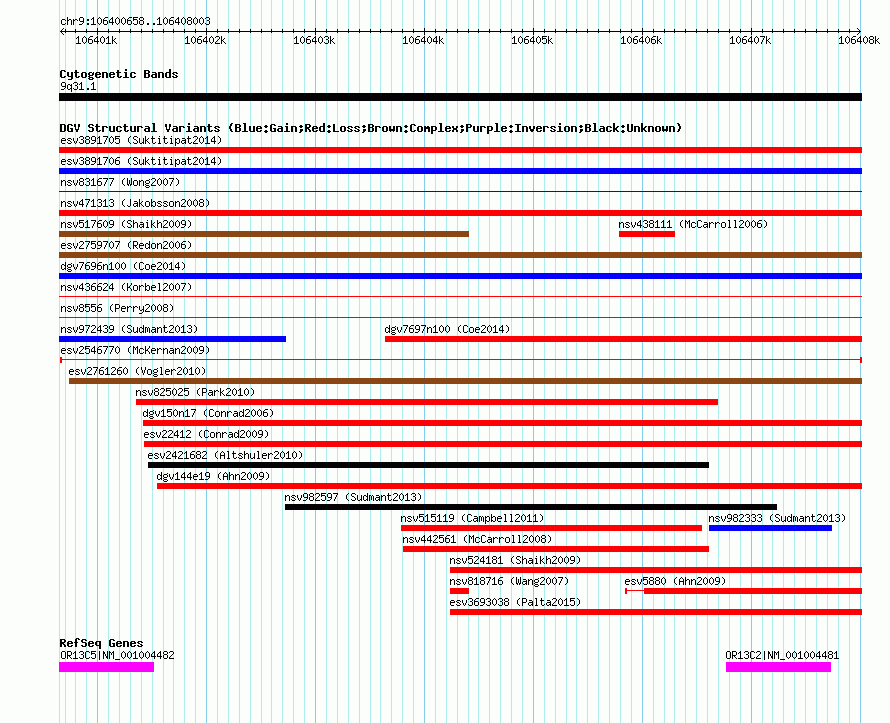Viewport: 890px width, 723px height.
Task: Select the brown esv2759707 complex bar
Action: [460, 255]
